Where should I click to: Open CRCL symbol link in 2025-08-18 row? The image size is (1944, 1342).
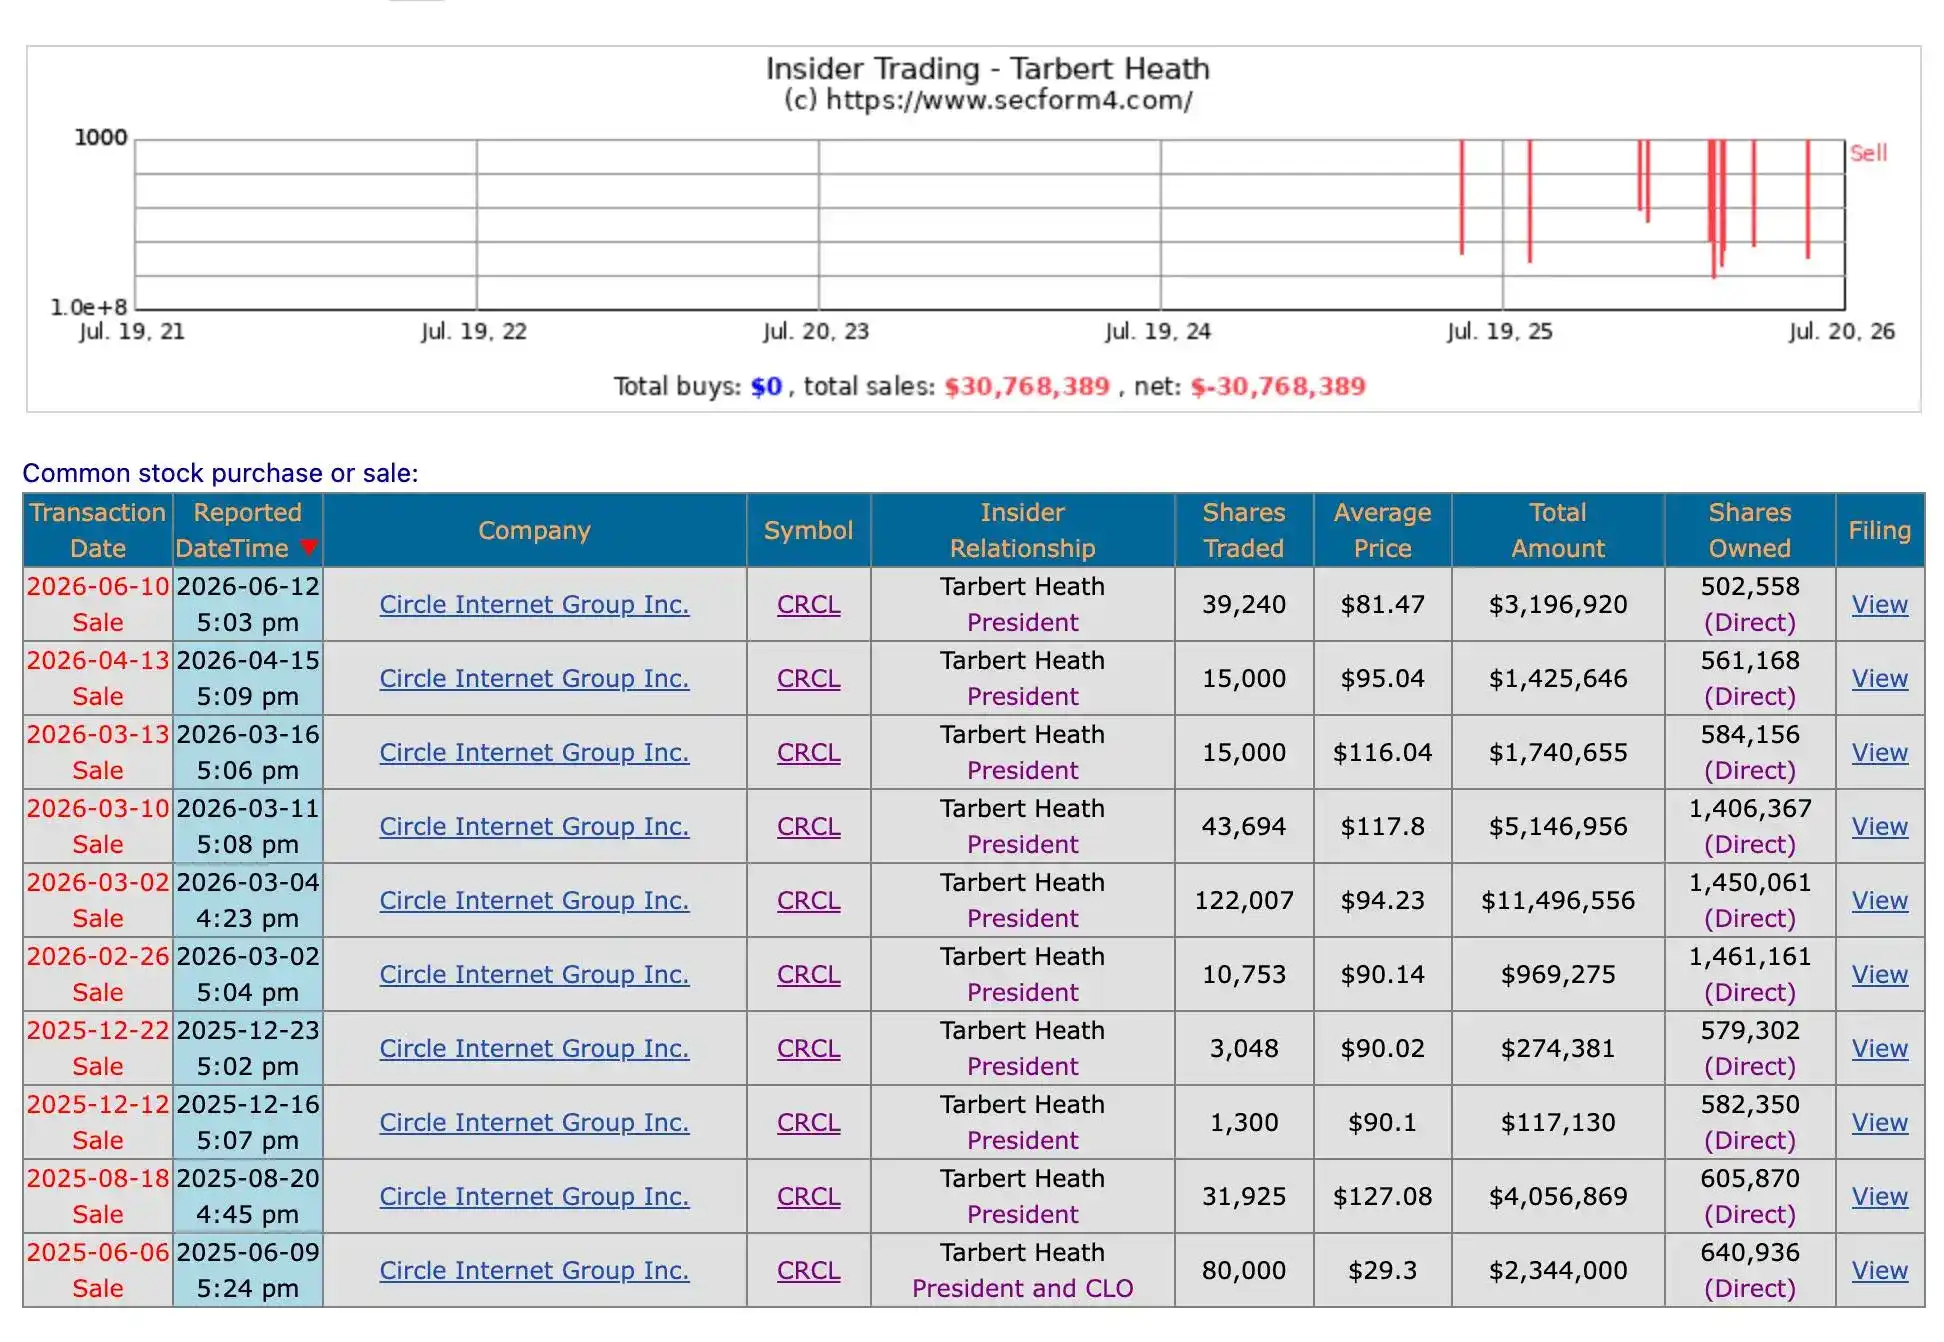808,1196
